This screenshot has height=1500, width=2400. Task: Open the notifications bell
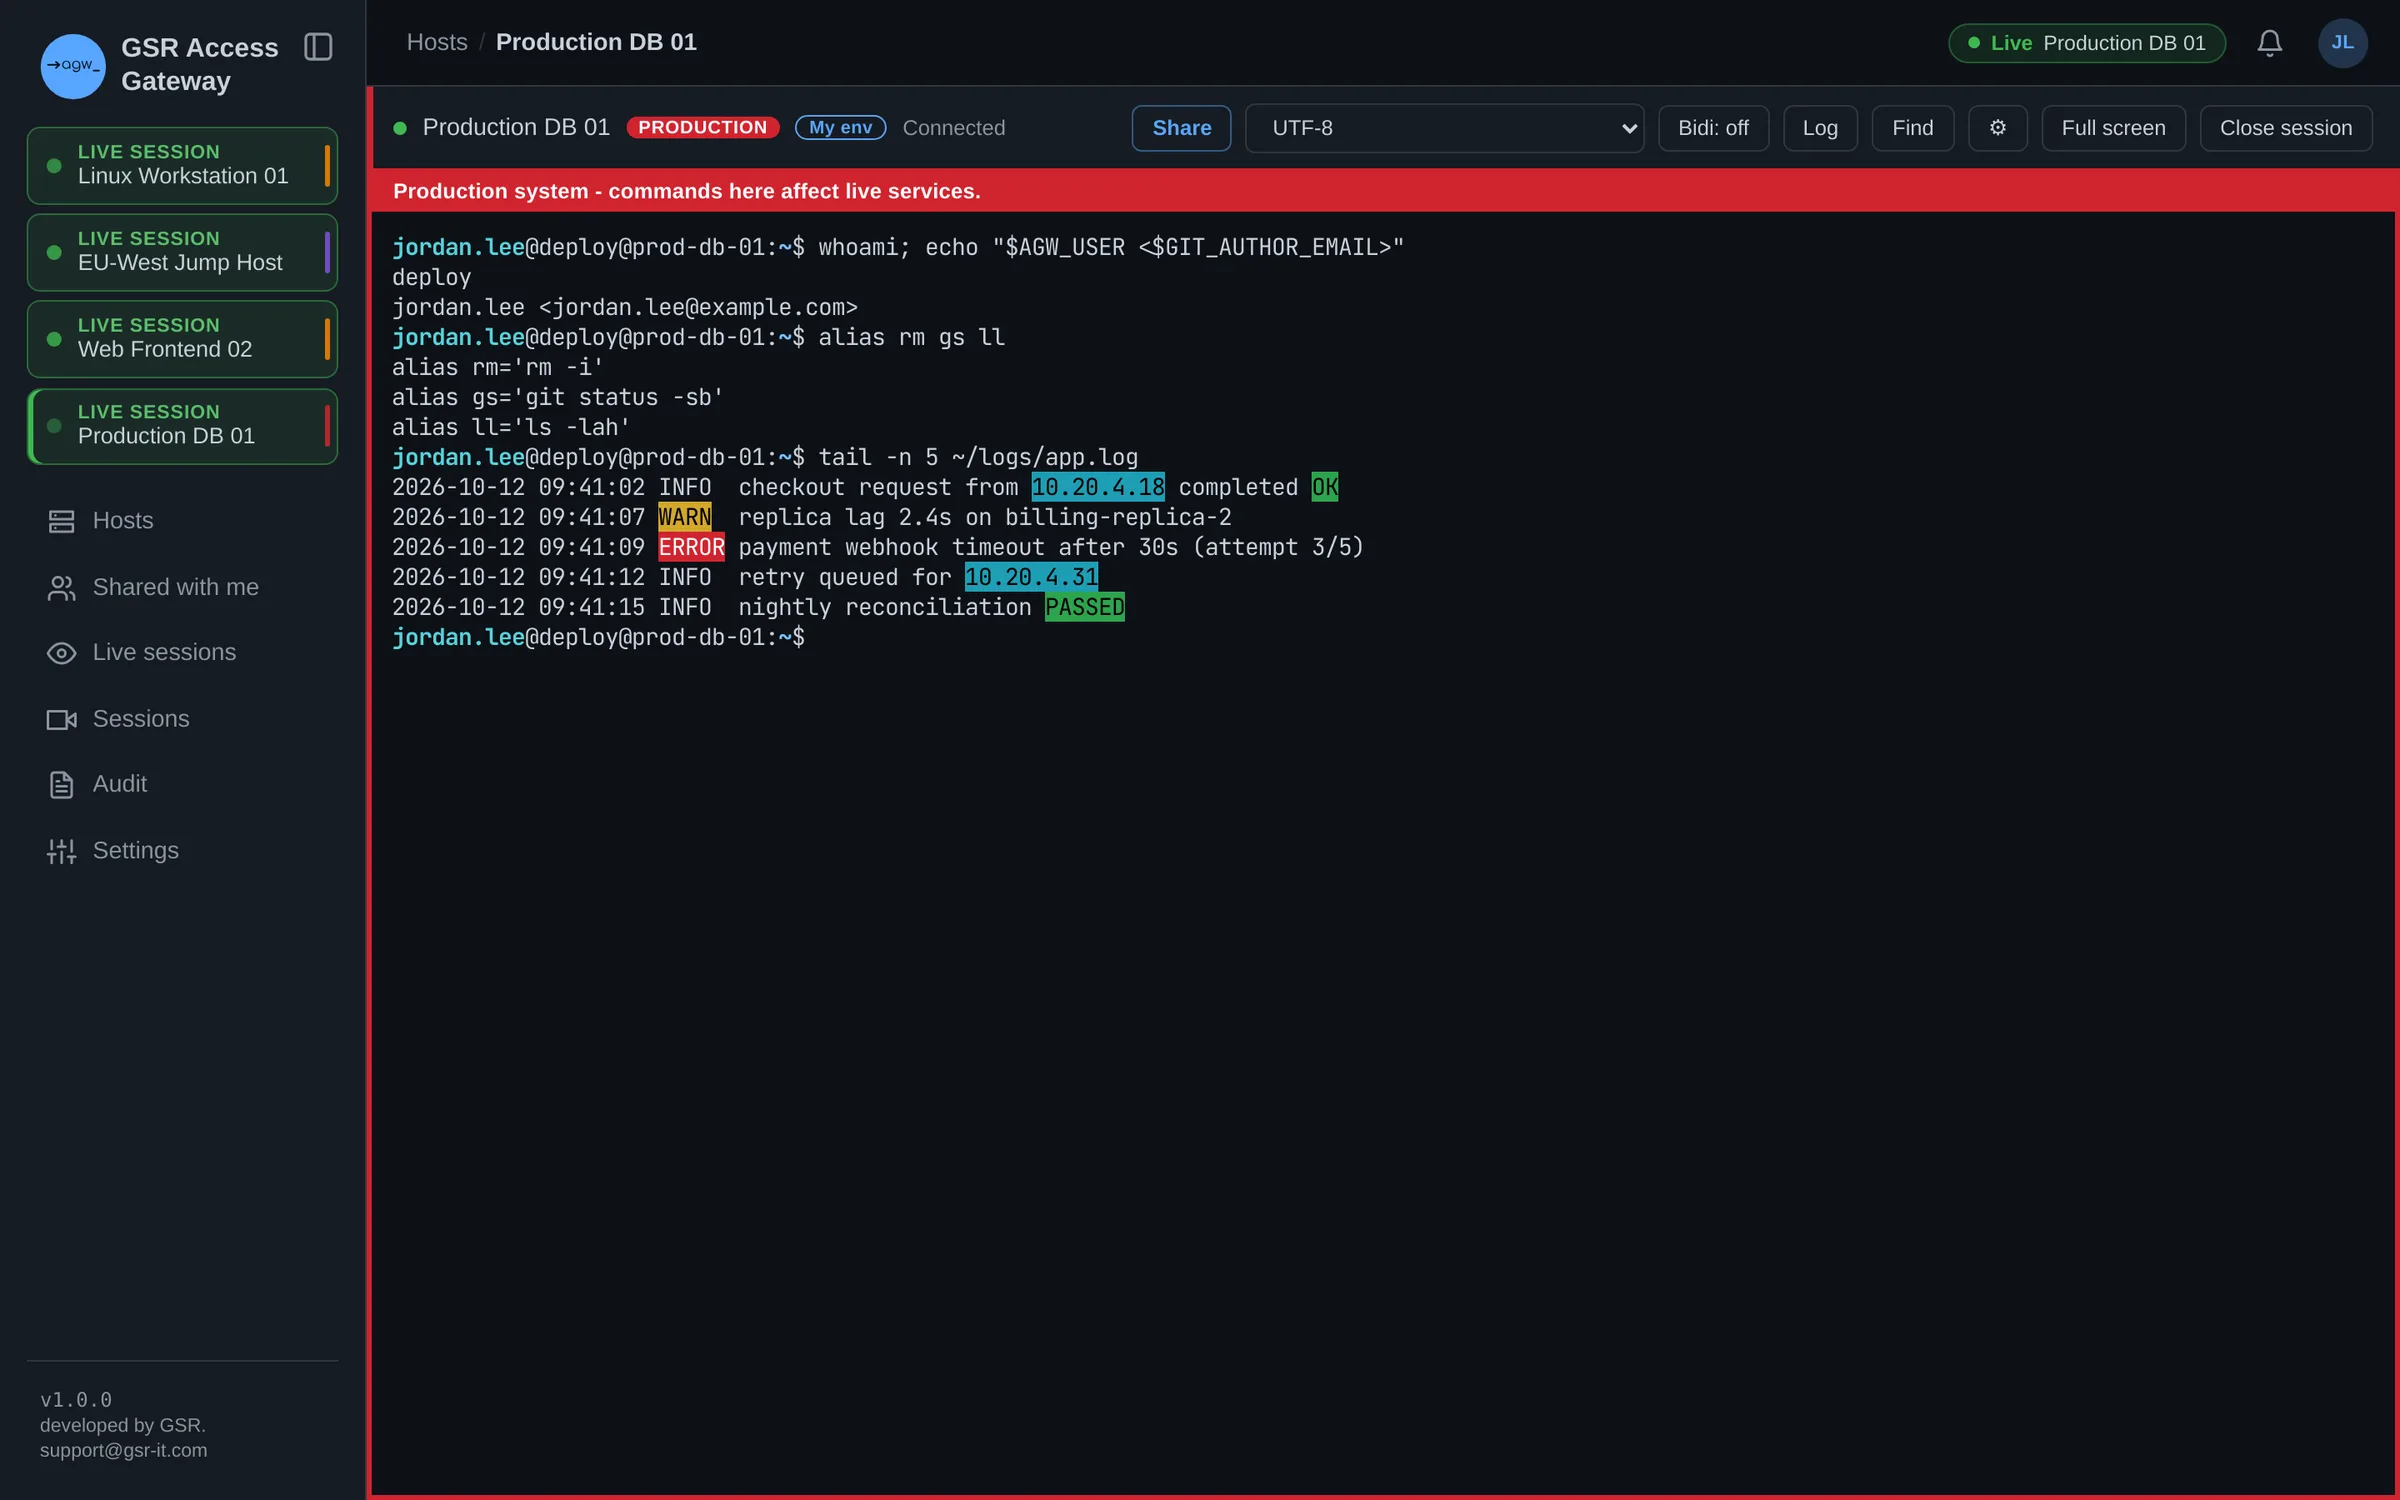(x=2269, y=43)
